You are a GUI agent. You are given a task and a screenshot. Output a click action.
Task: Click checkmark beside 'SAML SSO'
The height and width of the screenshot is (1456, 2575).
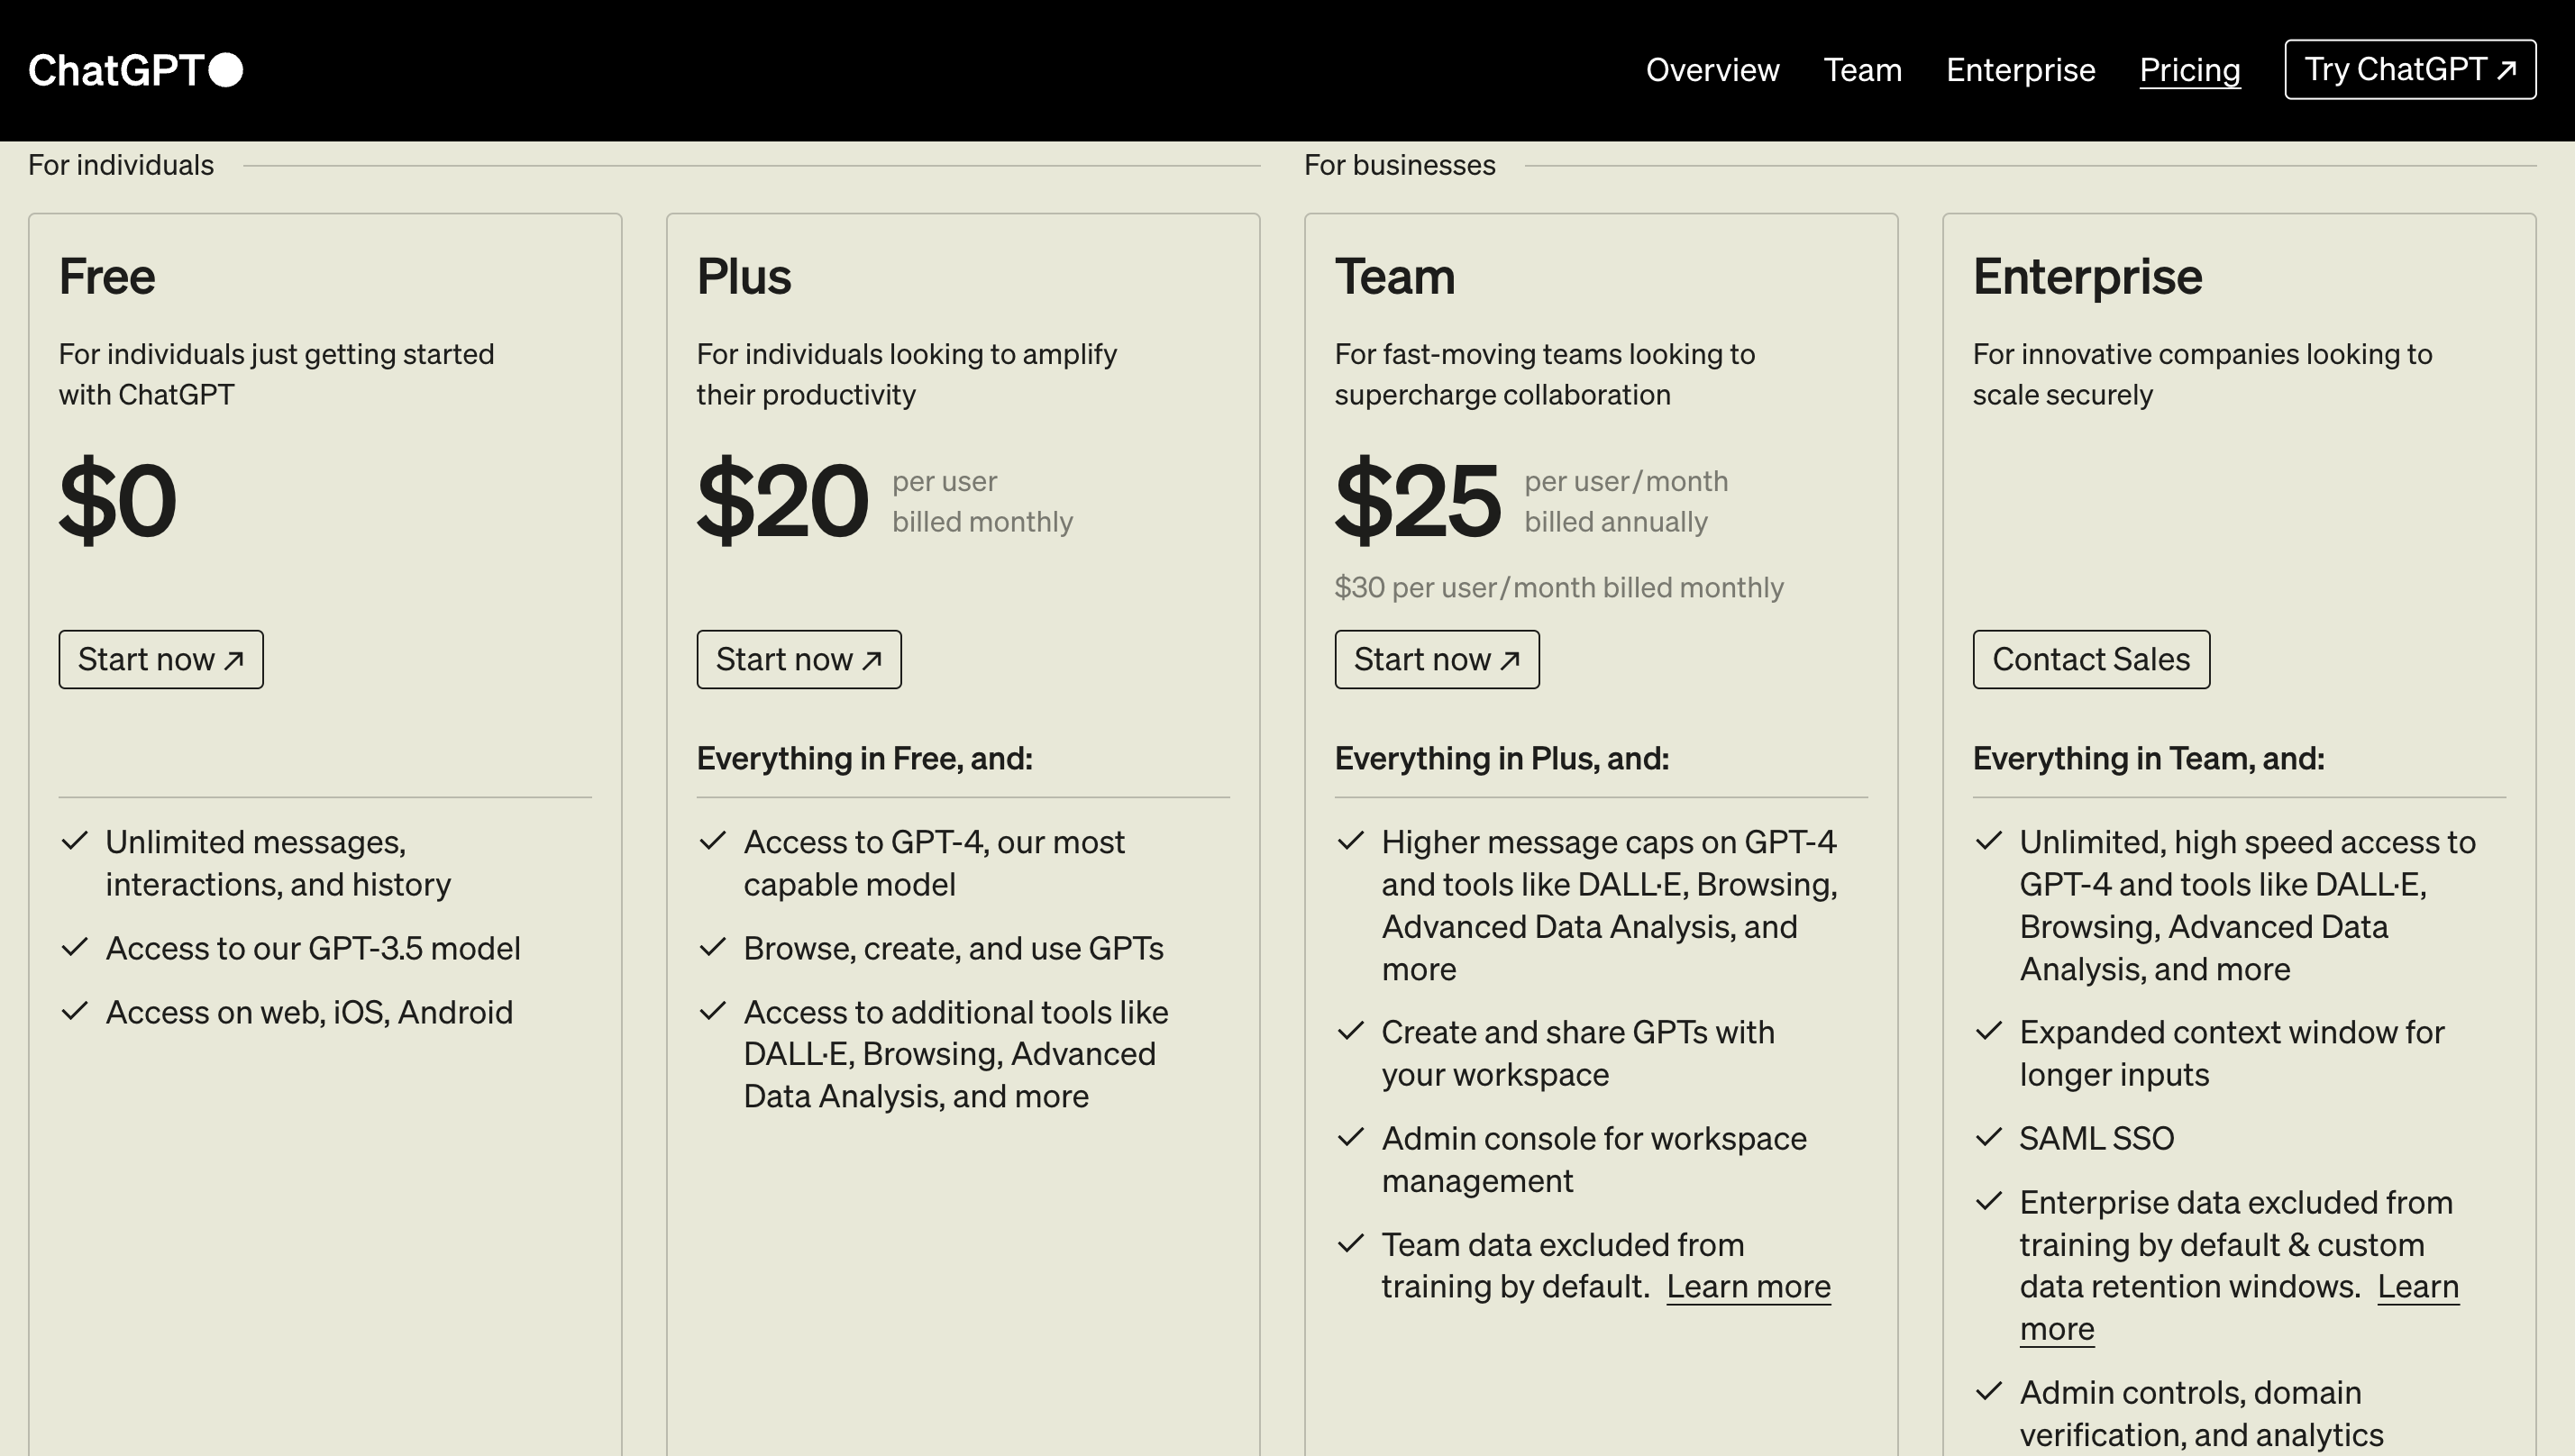coord(1989,1137)
